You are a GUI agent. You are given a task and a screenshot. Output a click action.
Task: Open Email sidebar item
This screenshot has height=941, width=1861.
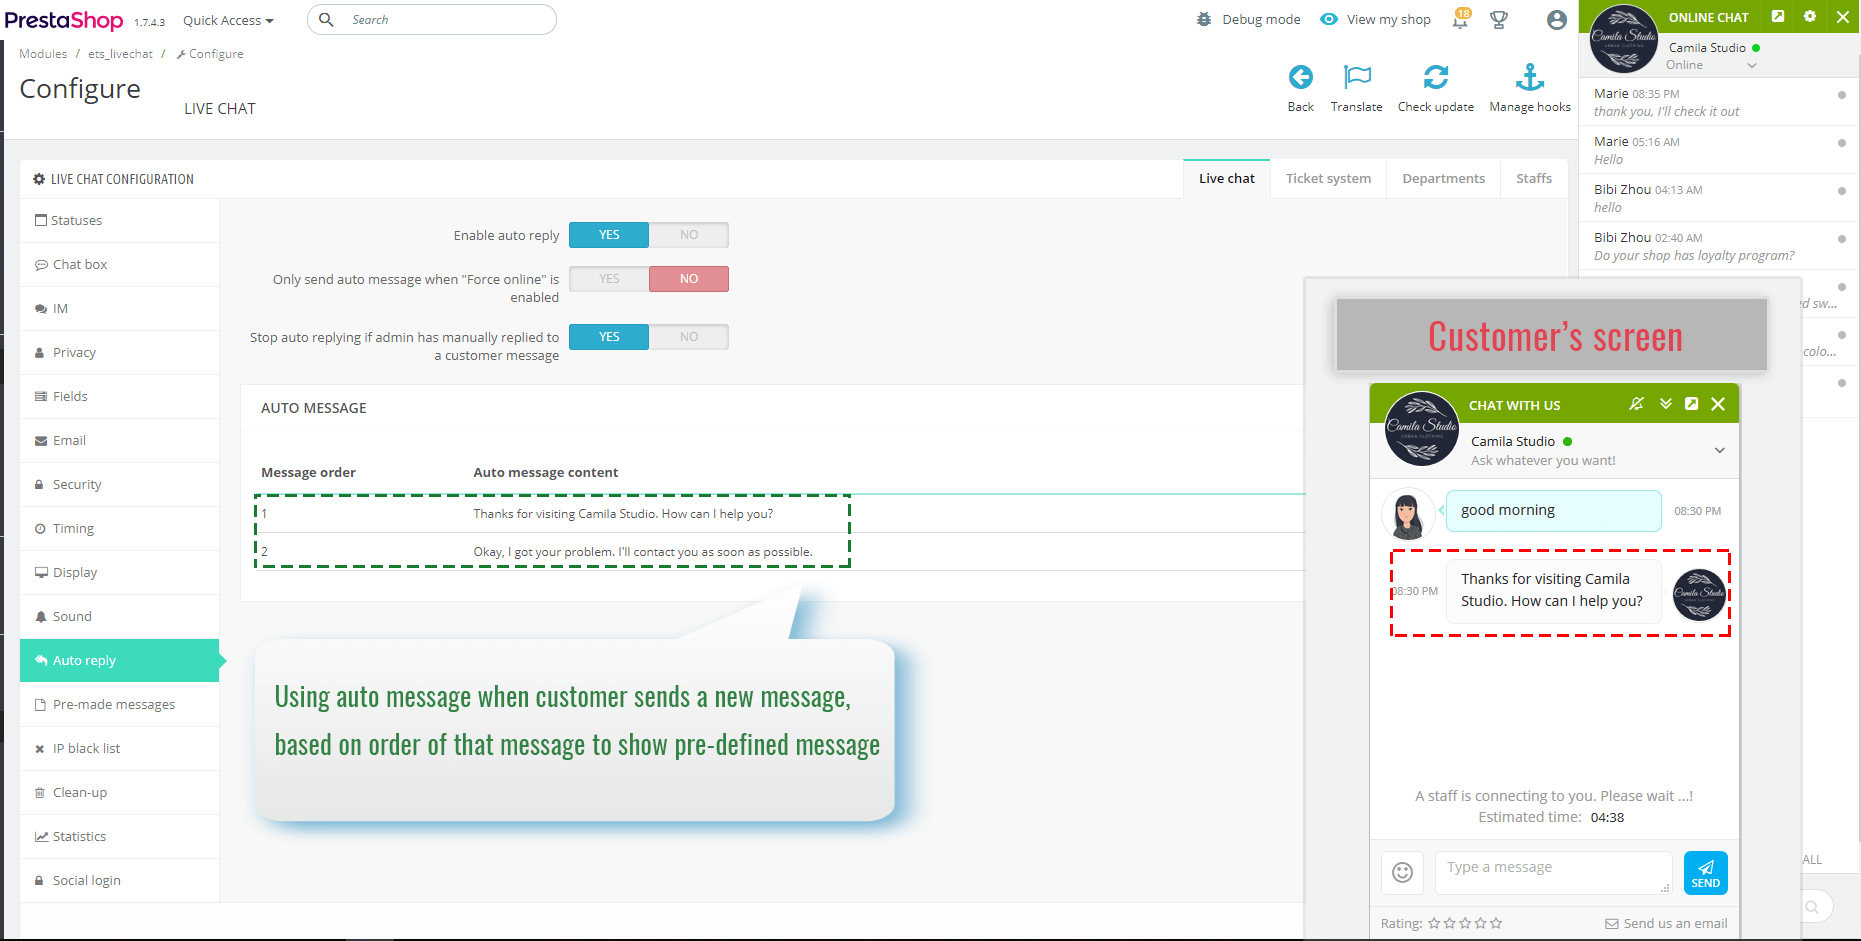point(119,441)
